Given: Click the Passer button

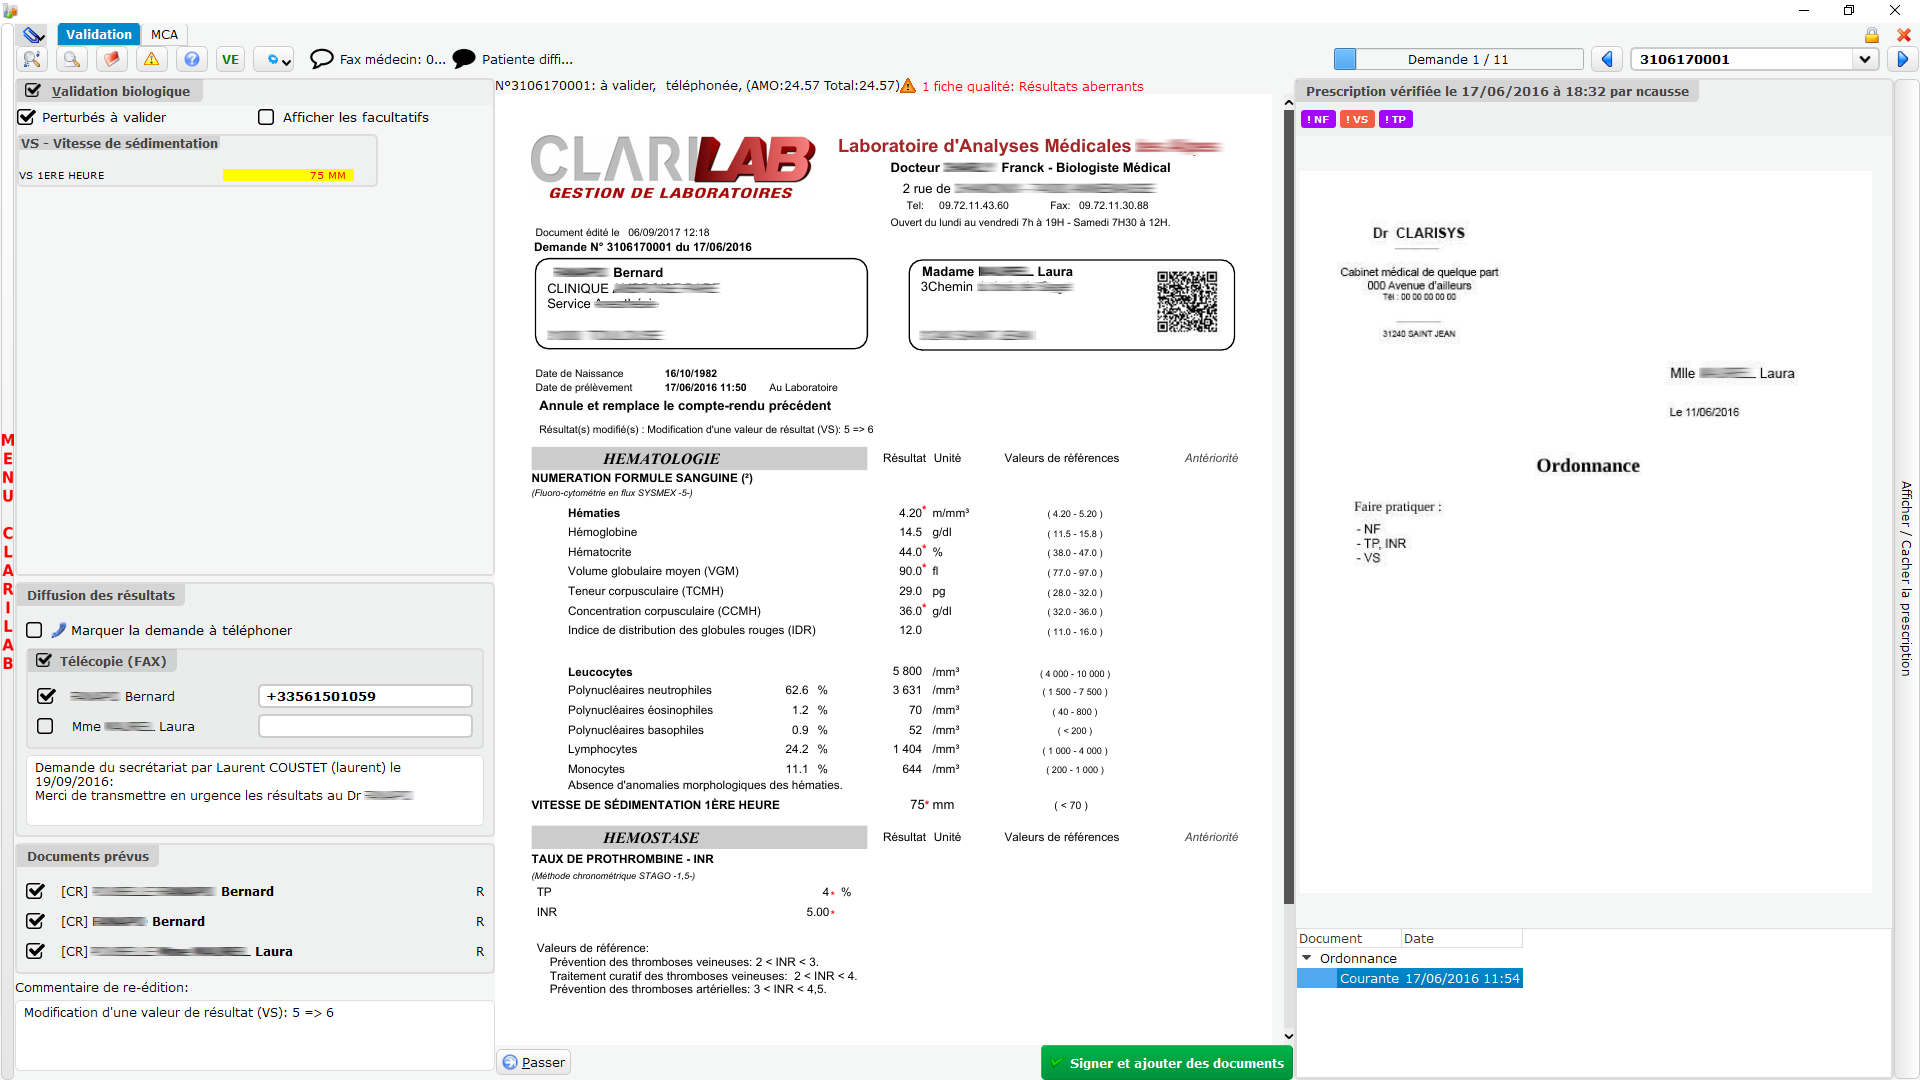Looking at the screenshot, I should click(x=533, y=1062).
